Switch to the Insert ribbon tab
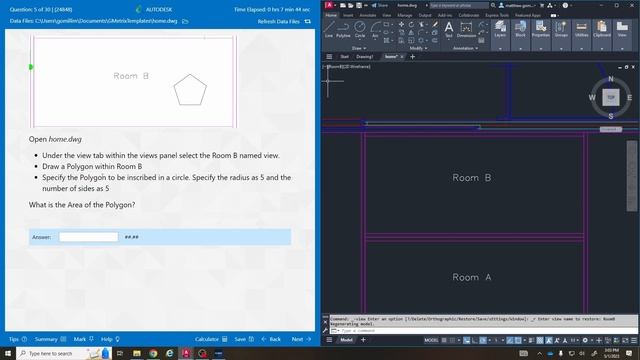Screen dimensions: 640x360 pyautogui.click(x=348, y=15)
